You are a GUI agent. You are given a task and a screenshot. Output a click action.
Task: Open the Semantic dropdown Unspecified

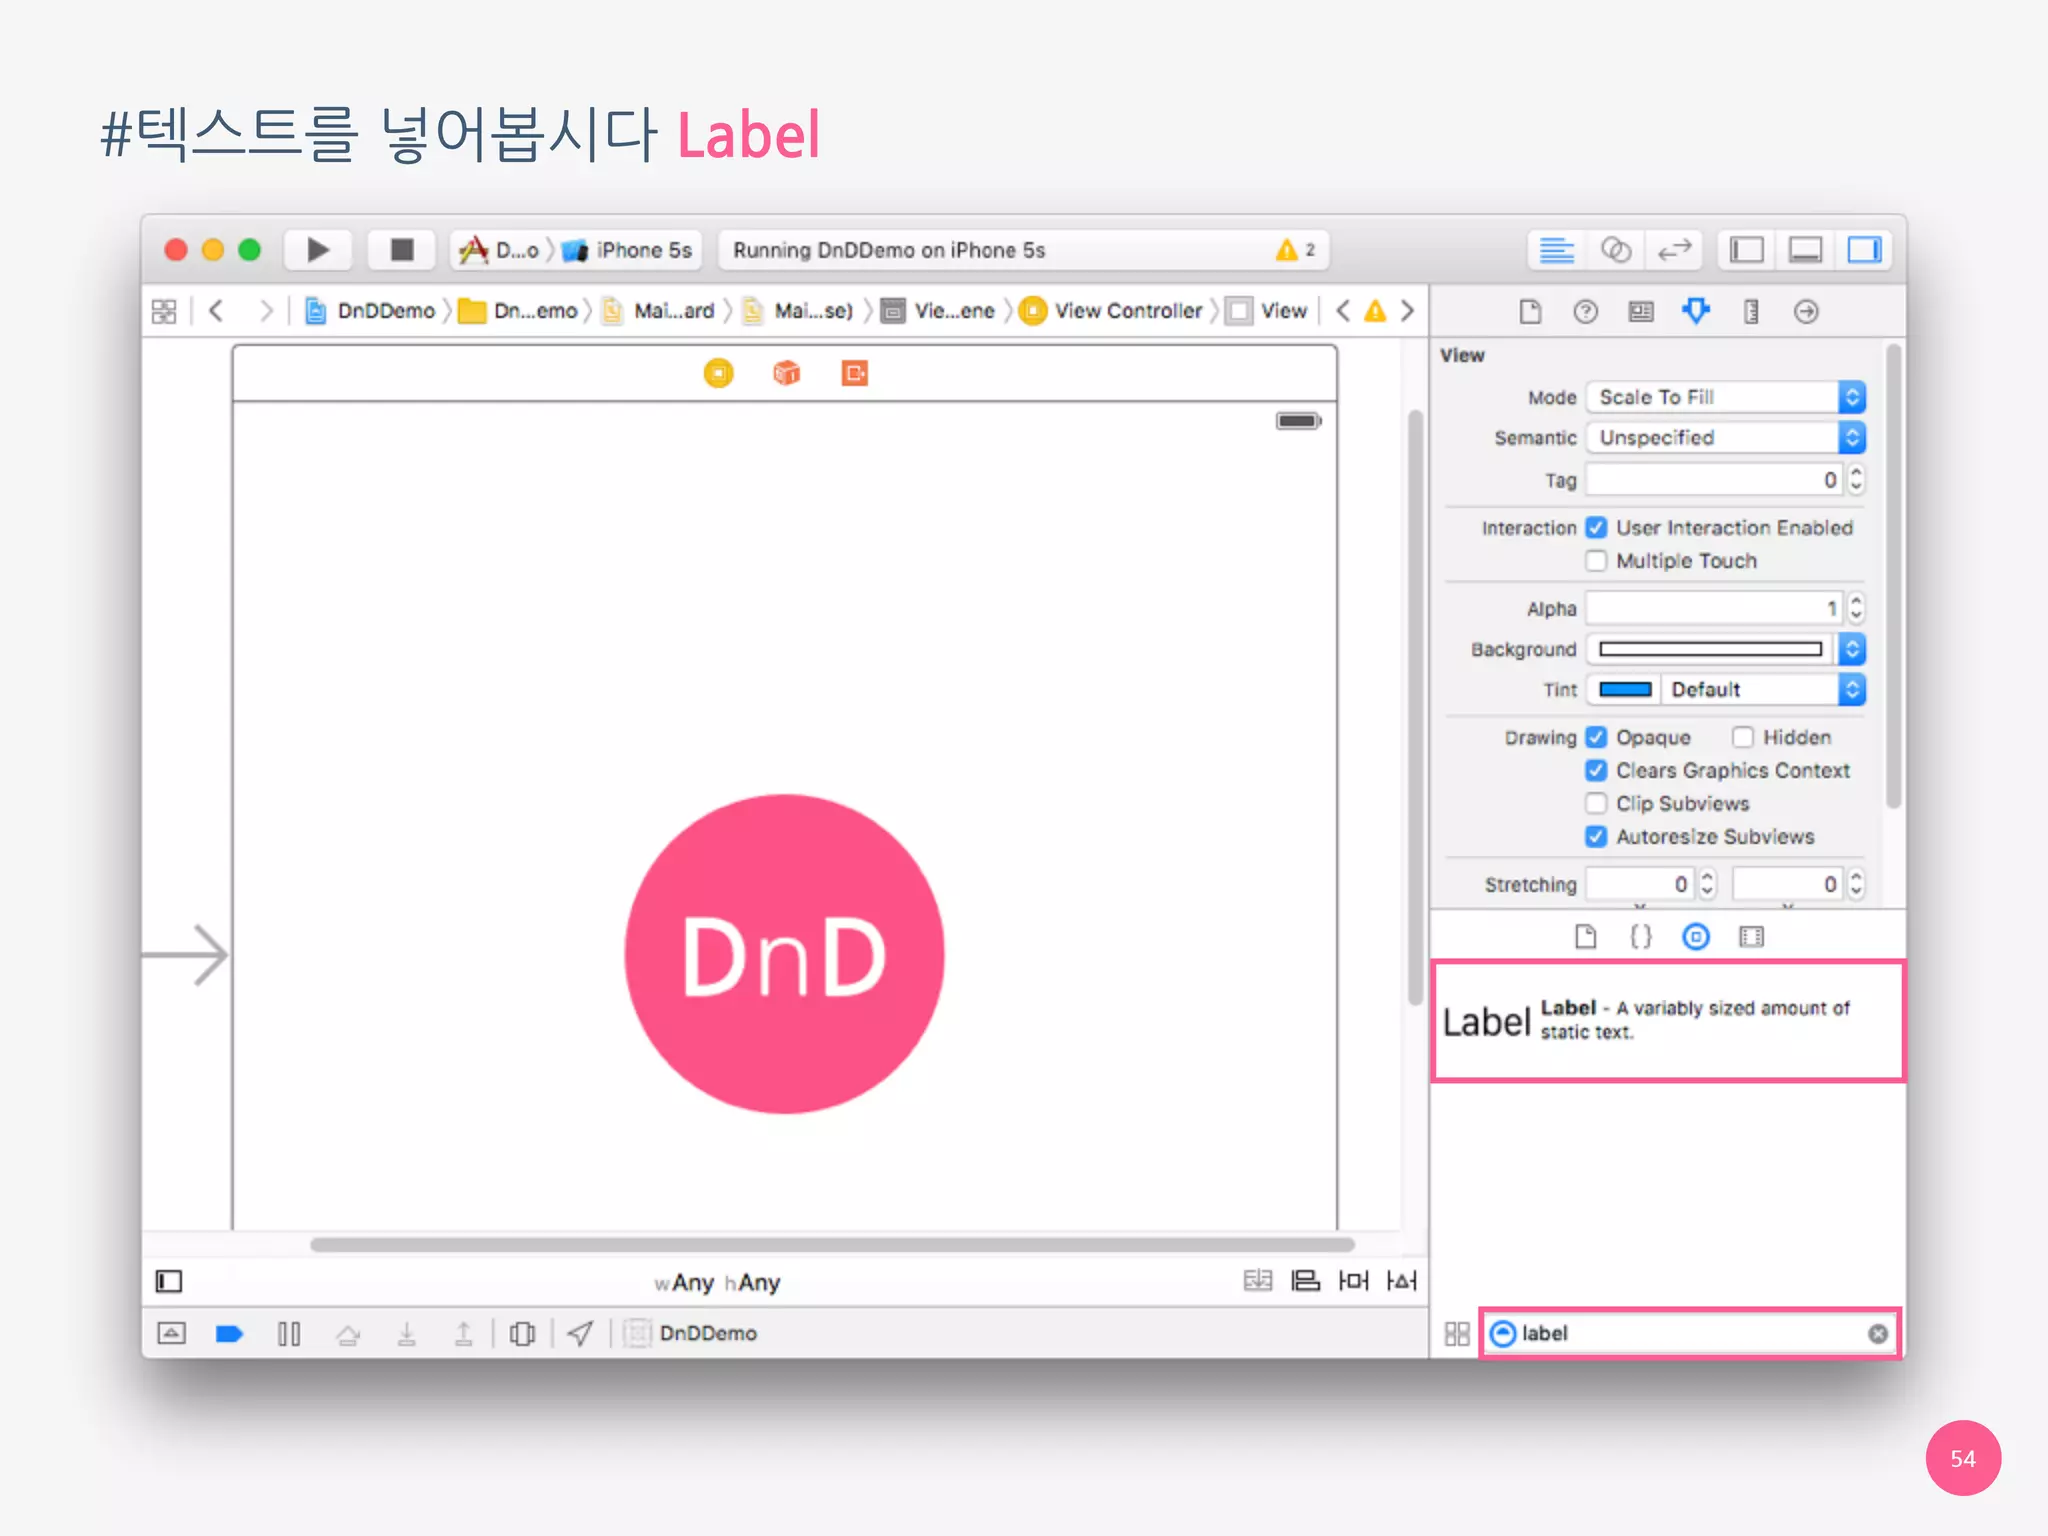pyautogui.click(x=1726, y=438)
